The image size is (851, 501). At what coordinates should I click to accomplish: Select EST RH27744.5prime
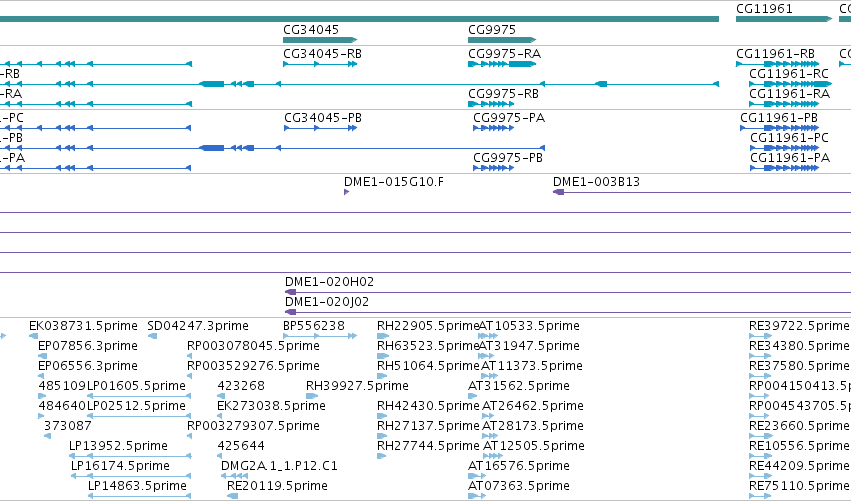[428, 446]
